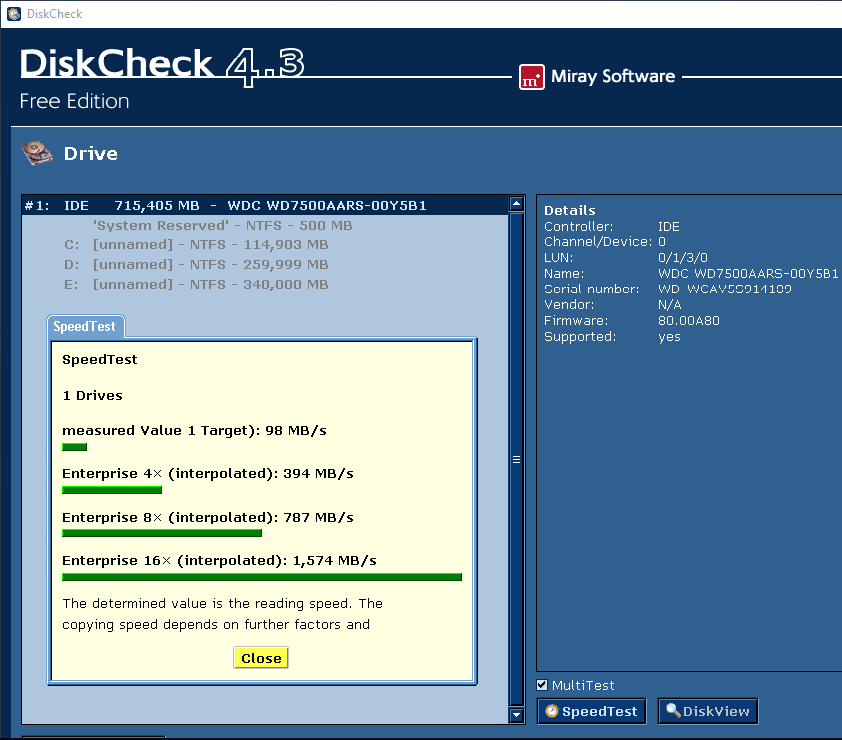Click the 'The determined value is the reading speed' note
842x740 pixels.
222,614
